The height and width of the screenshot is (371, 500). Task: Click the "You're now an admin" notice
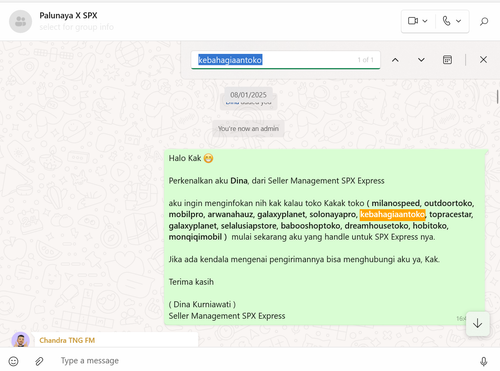coord(248,129)
